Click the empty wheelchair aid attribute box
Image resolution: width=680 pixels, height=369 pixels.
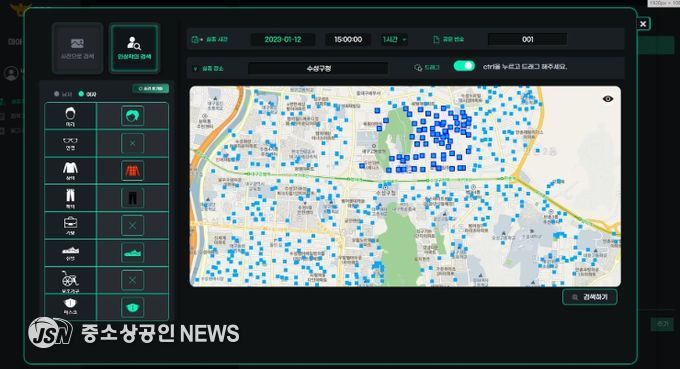coord(132,280)
